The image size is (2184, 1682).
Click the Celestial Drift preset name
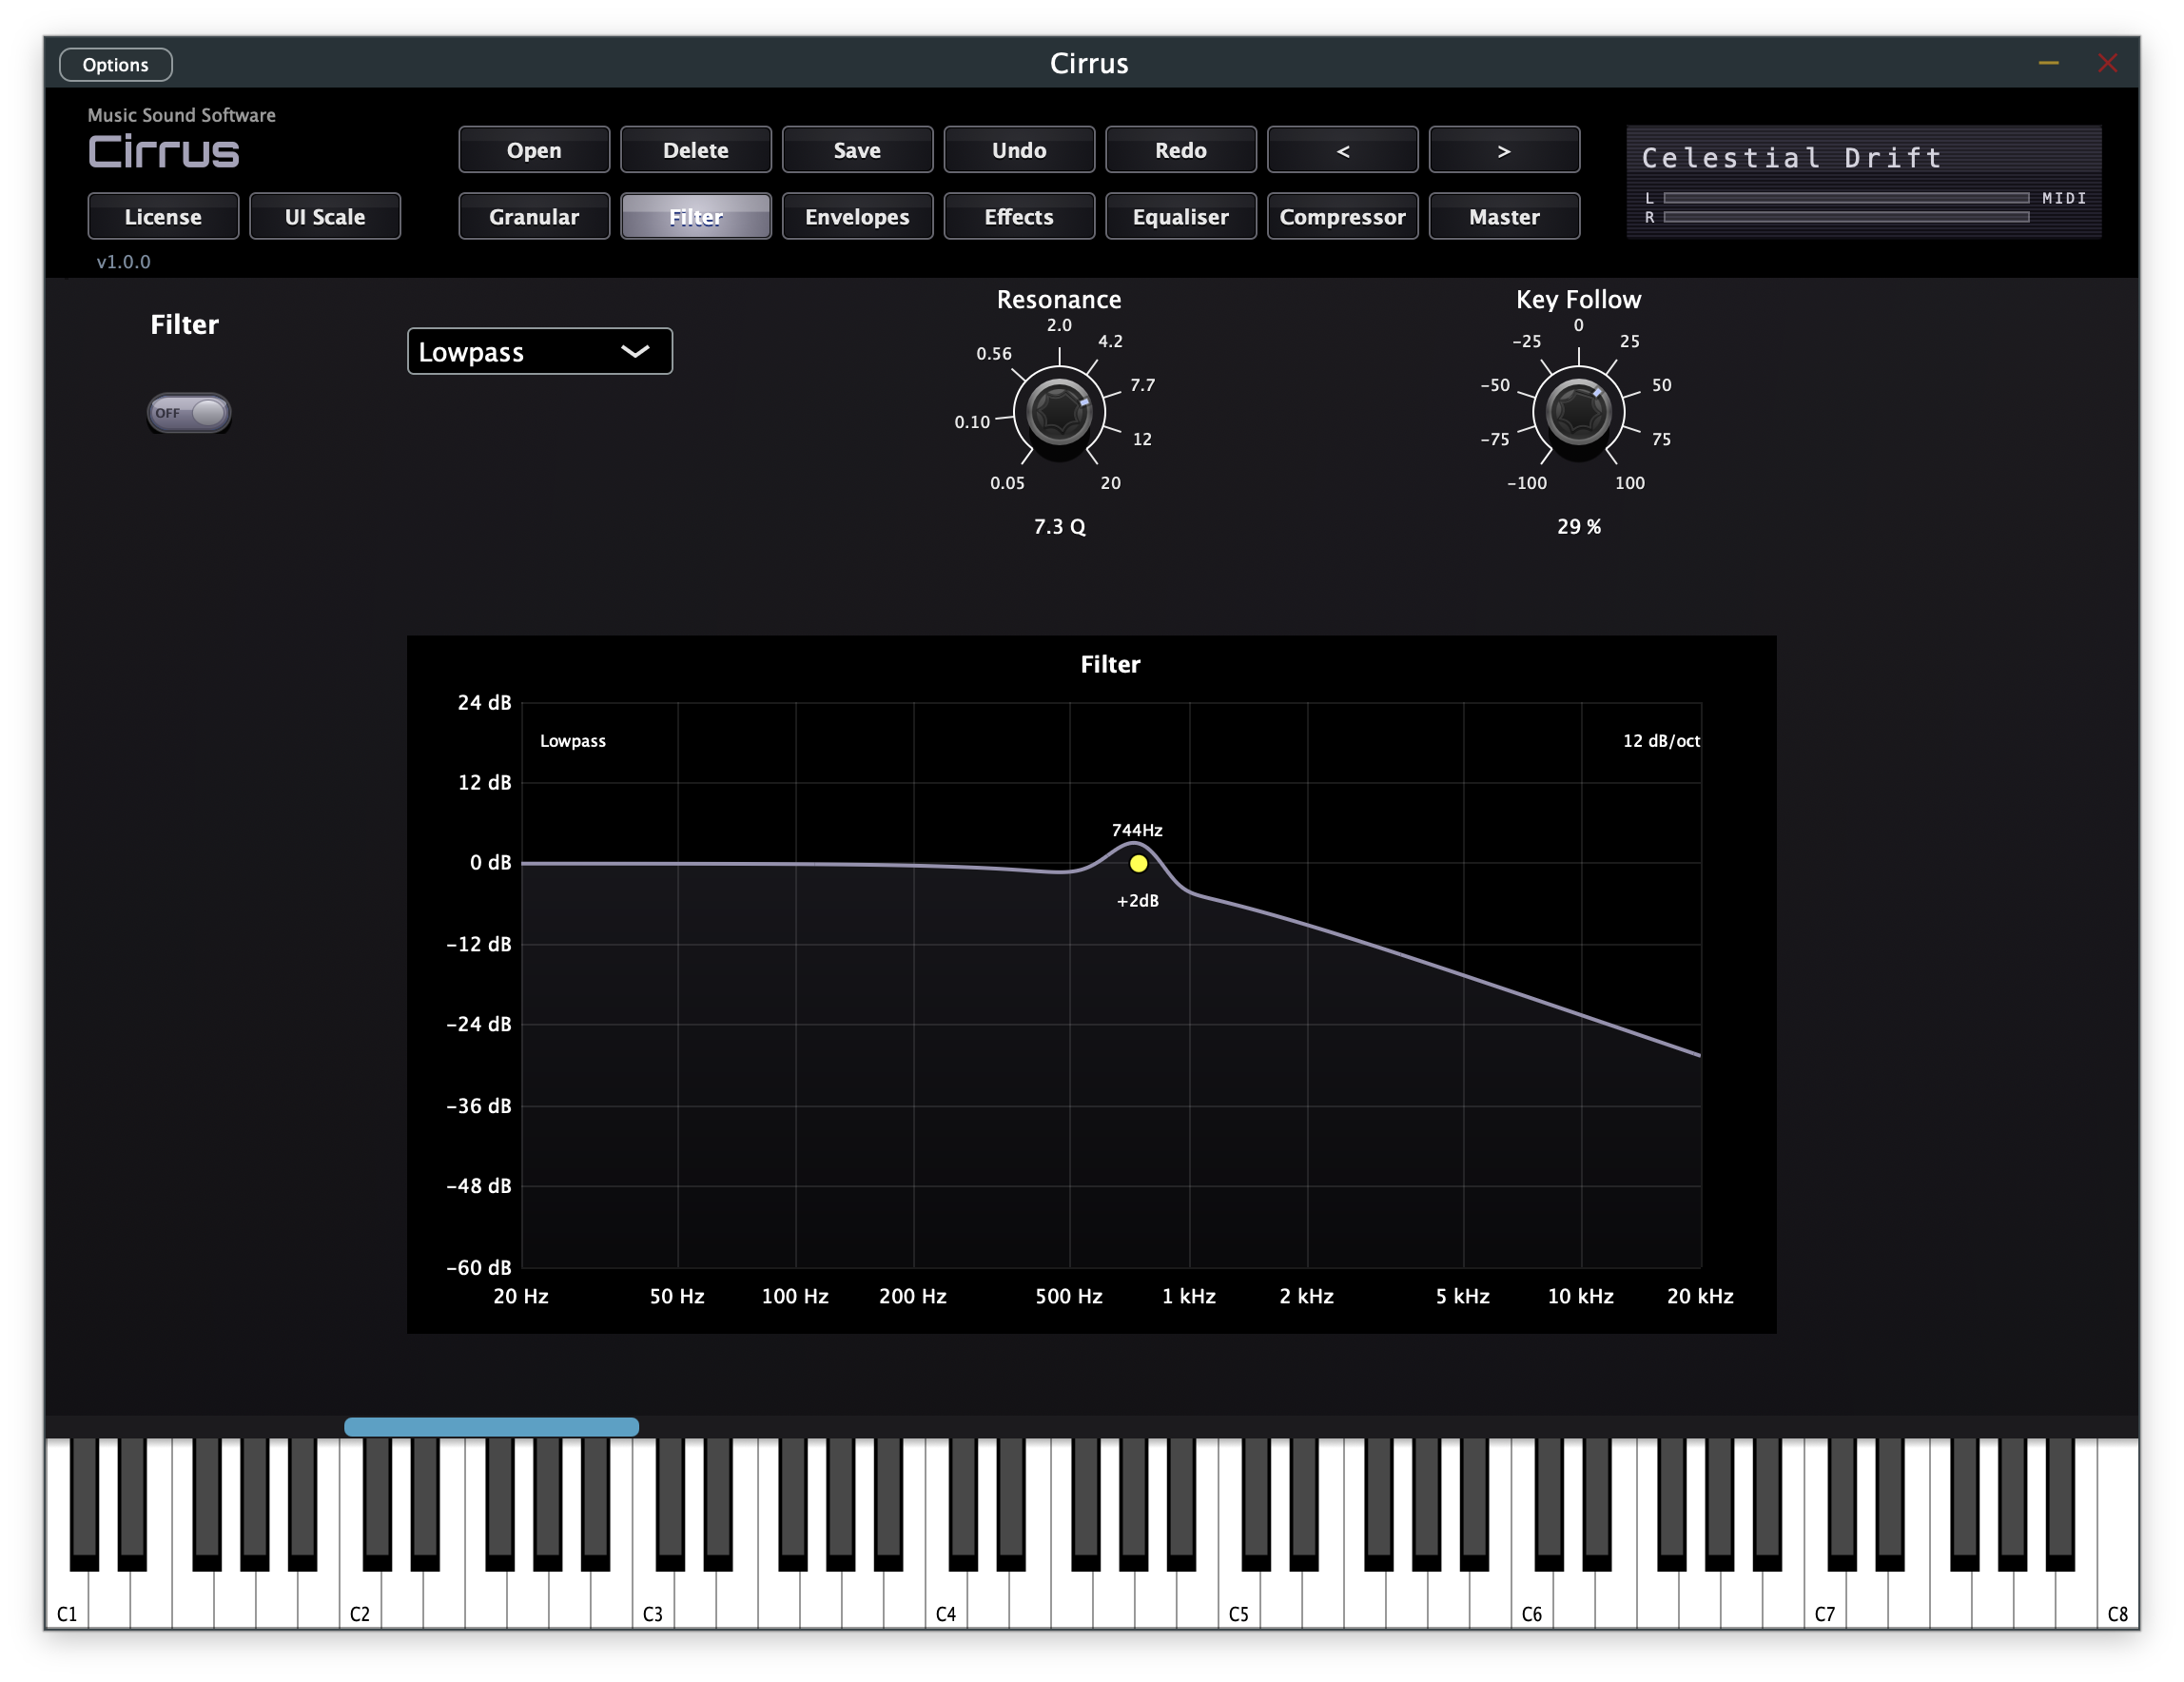(1791, 157)
